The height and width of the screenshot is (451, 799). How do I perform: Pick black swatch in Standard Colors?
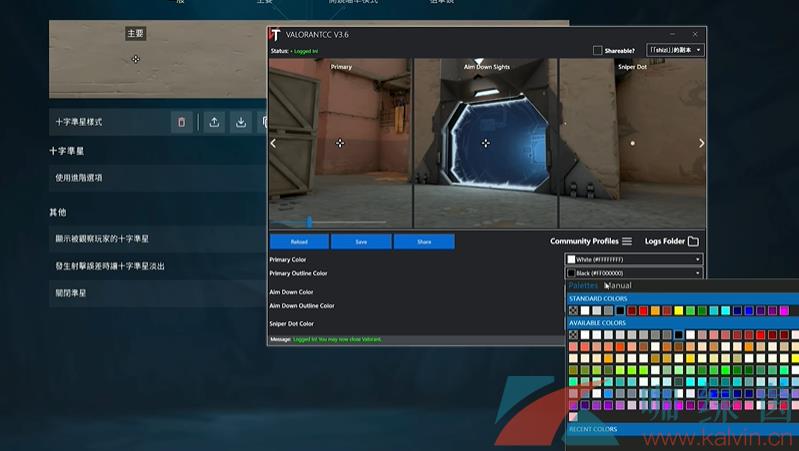620,310
